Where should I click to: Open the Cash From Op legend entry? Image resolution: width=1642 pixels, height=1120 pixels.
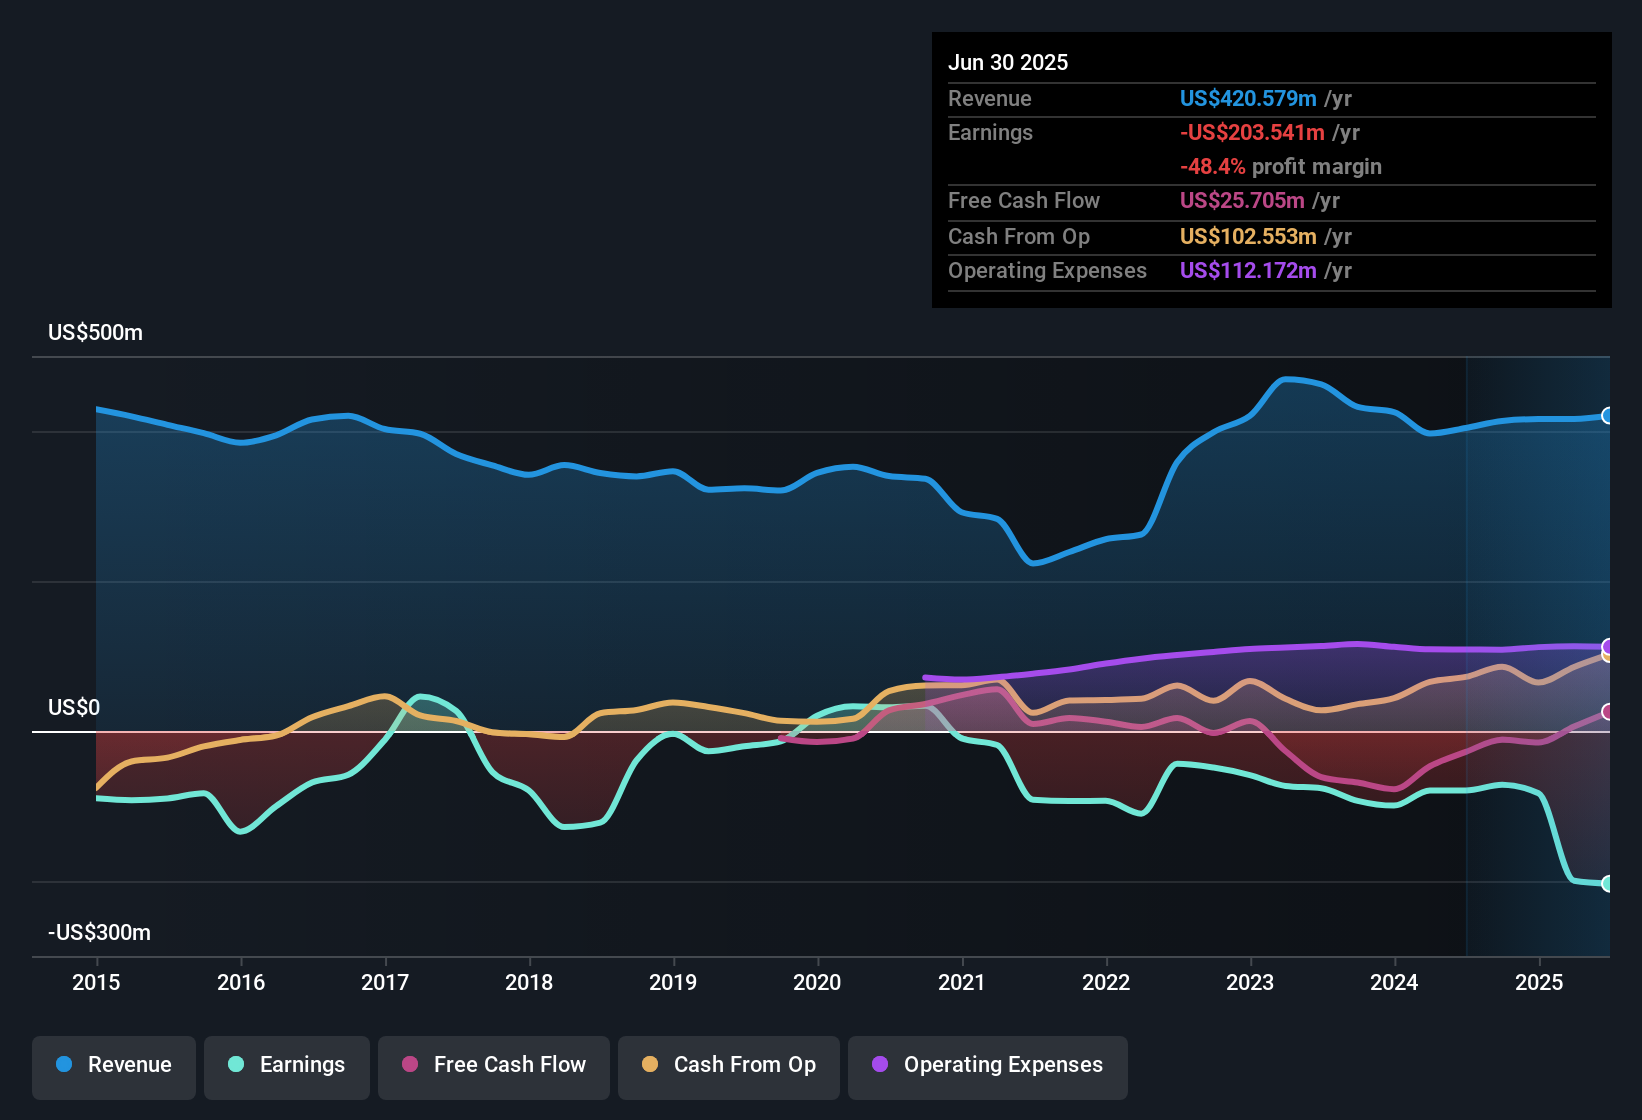[728, 1065]
